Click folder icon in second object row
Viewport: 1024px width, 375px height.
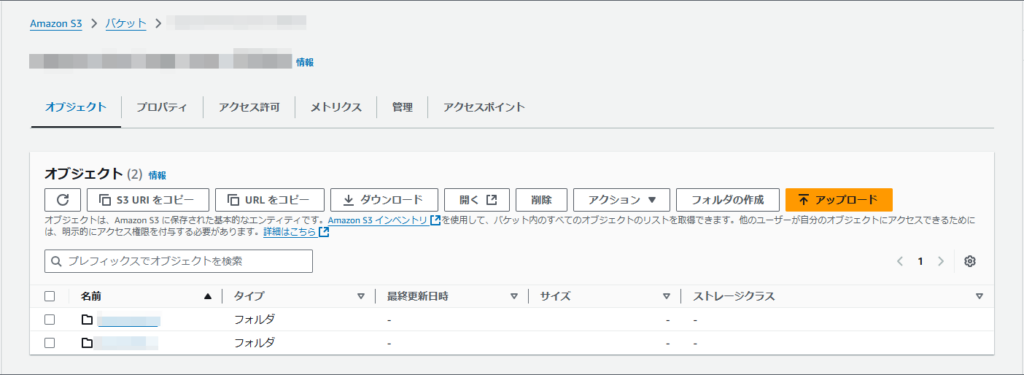coord(87,342)
